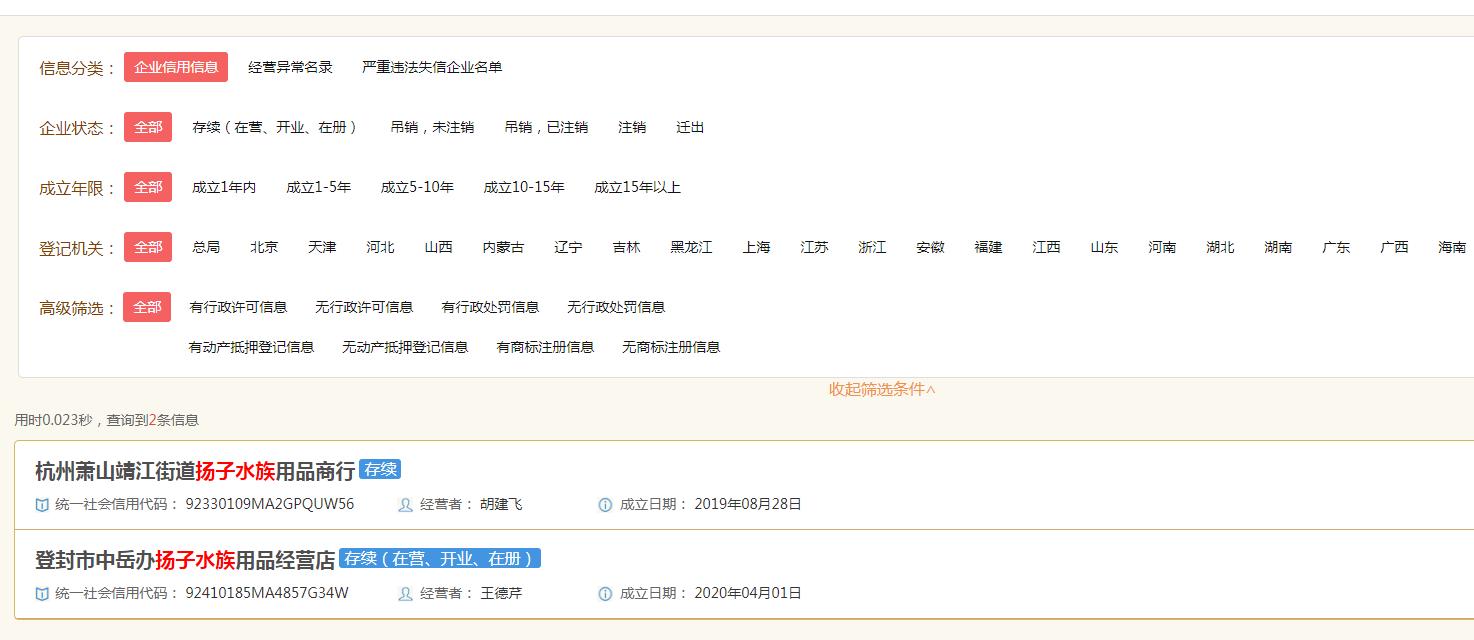
Task: Switch to 经营异常名录 category
Action: pos(288,67)
